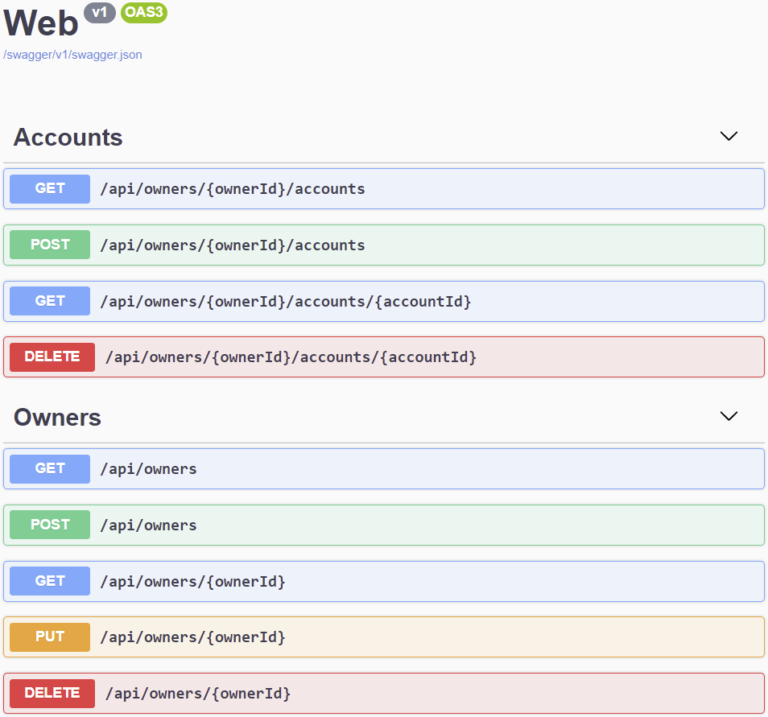Click GET badge for /api/owners/{ownerId}
Screen dimensions: 768x717
[x=50, y=581]
